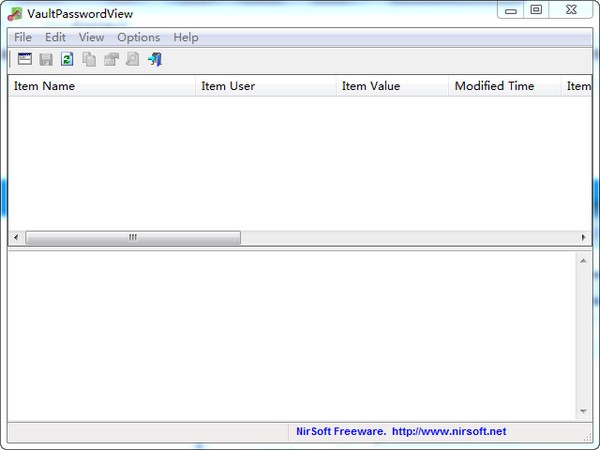Open the File menu

click(x=23, y=37)
